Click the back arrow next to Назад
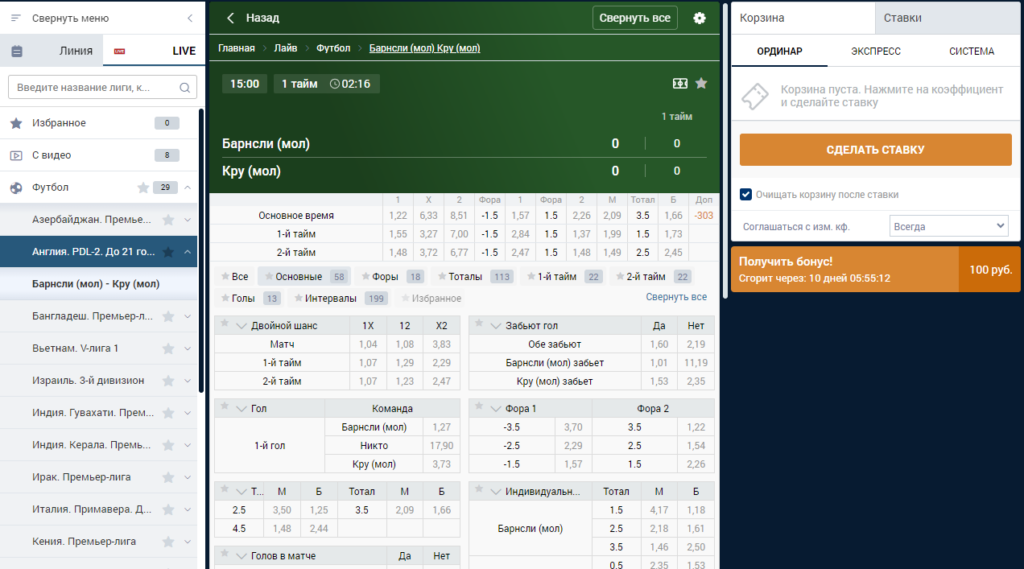This screenshot has height=569, width=1024. coord(231,18)
